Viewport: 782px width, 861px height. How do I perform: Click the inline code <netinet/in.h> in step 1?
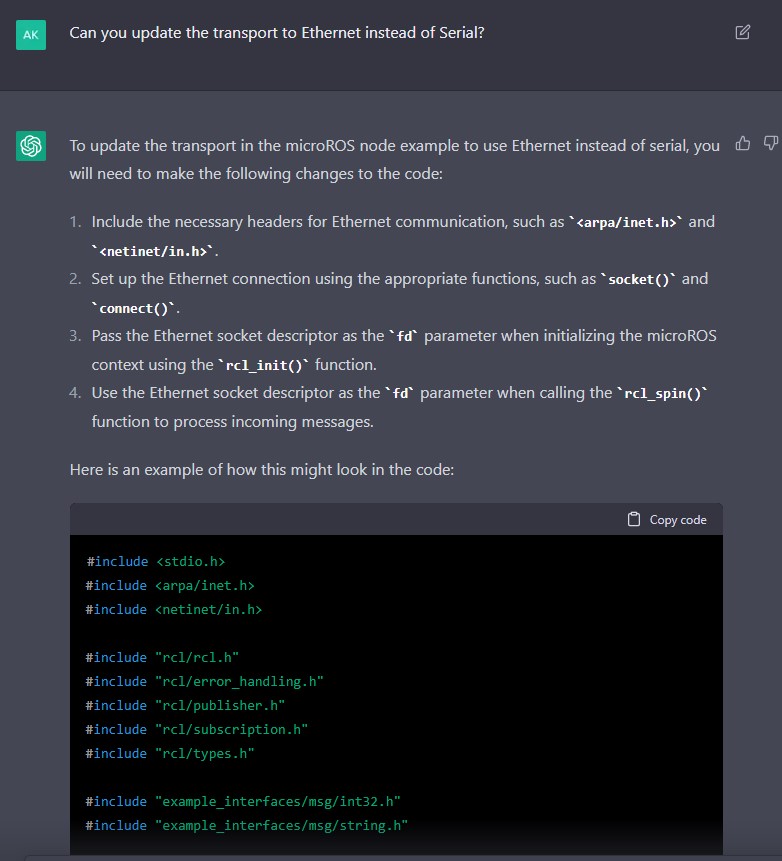(154, 251)
